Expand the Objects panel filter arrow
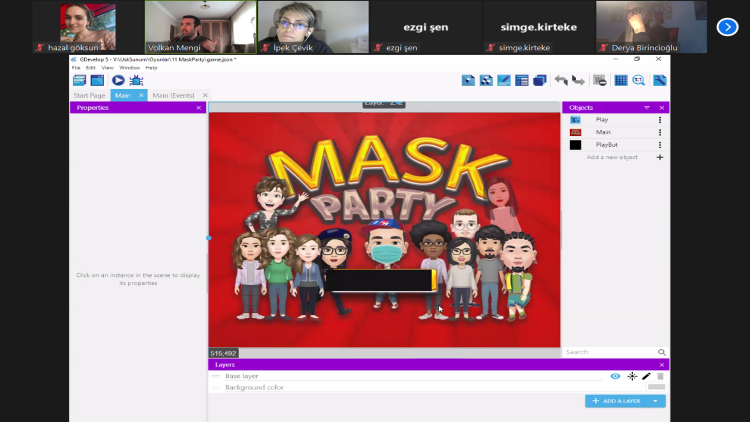The height and width of the screenshot is (422, 750). [x=647, y=107]
